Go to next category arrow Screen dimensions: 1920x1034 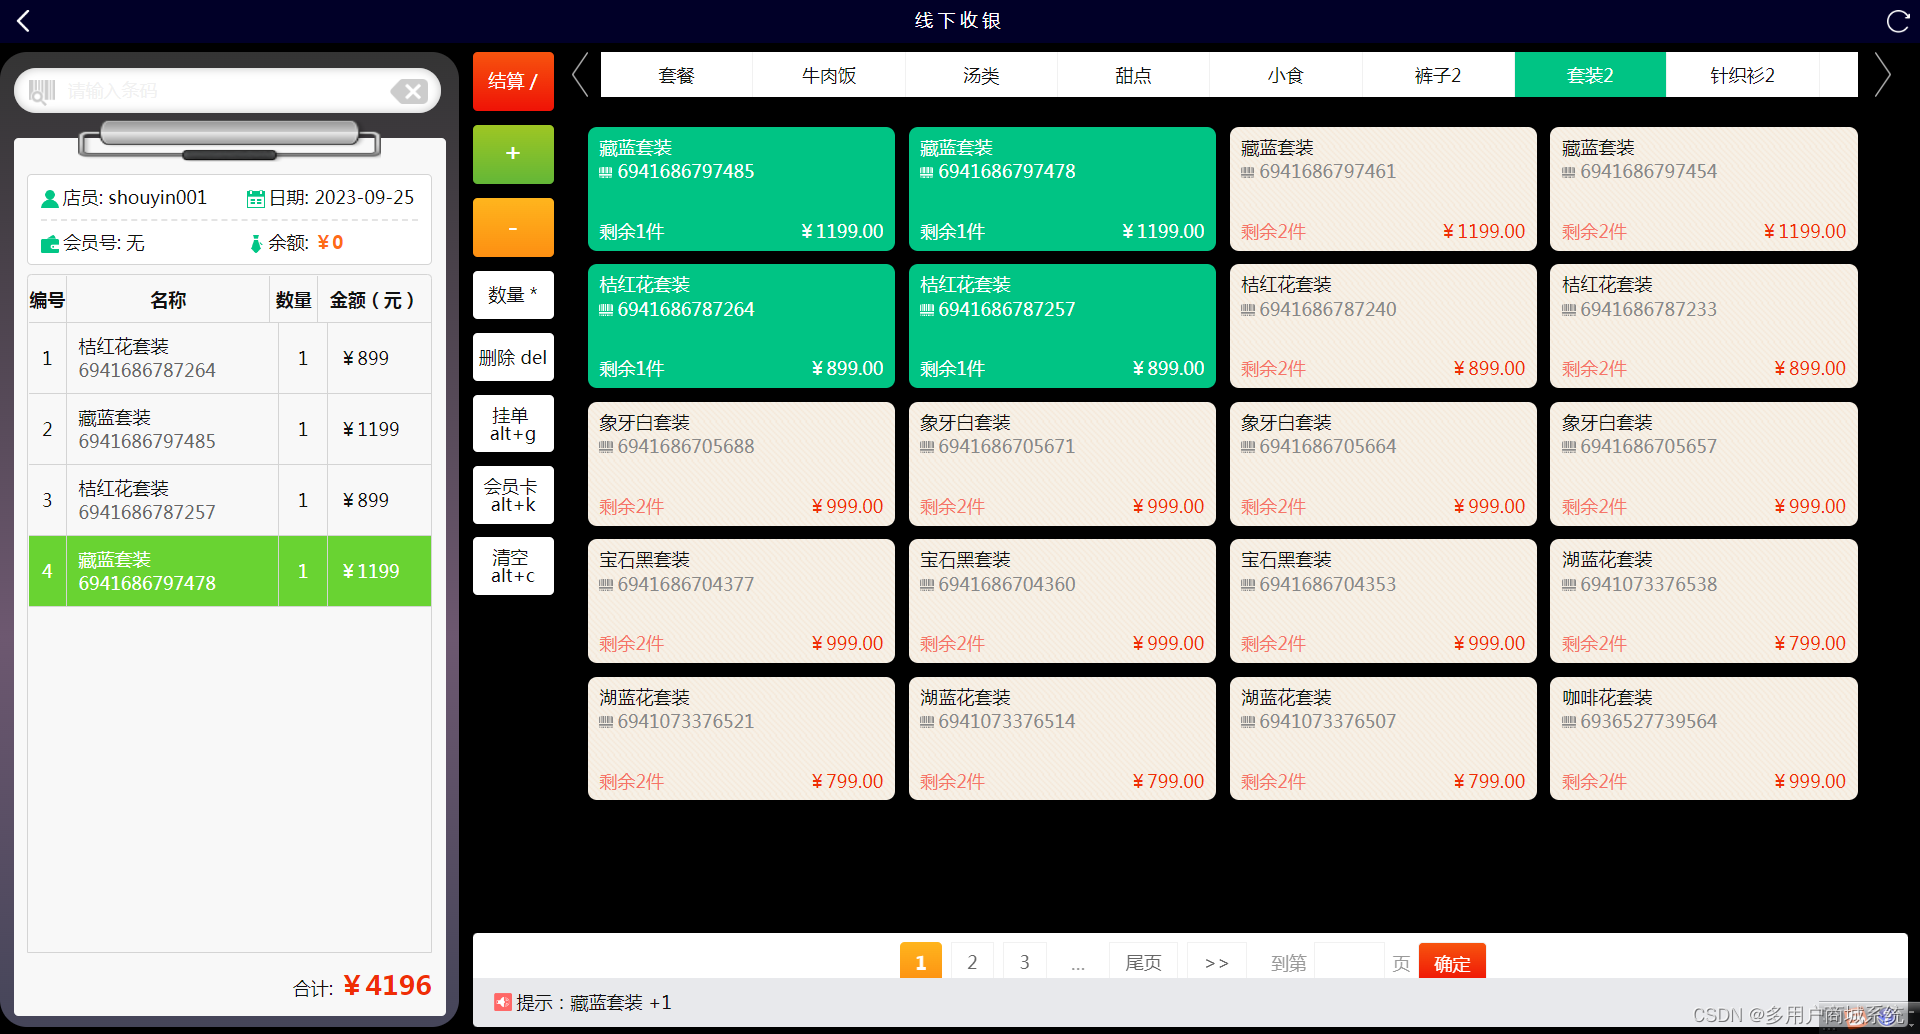pos(1882,75)
